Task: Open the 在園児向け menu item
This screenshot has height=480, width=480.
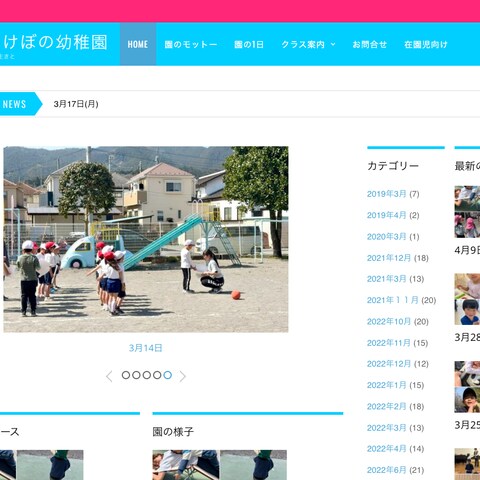Action: point(425,44)
